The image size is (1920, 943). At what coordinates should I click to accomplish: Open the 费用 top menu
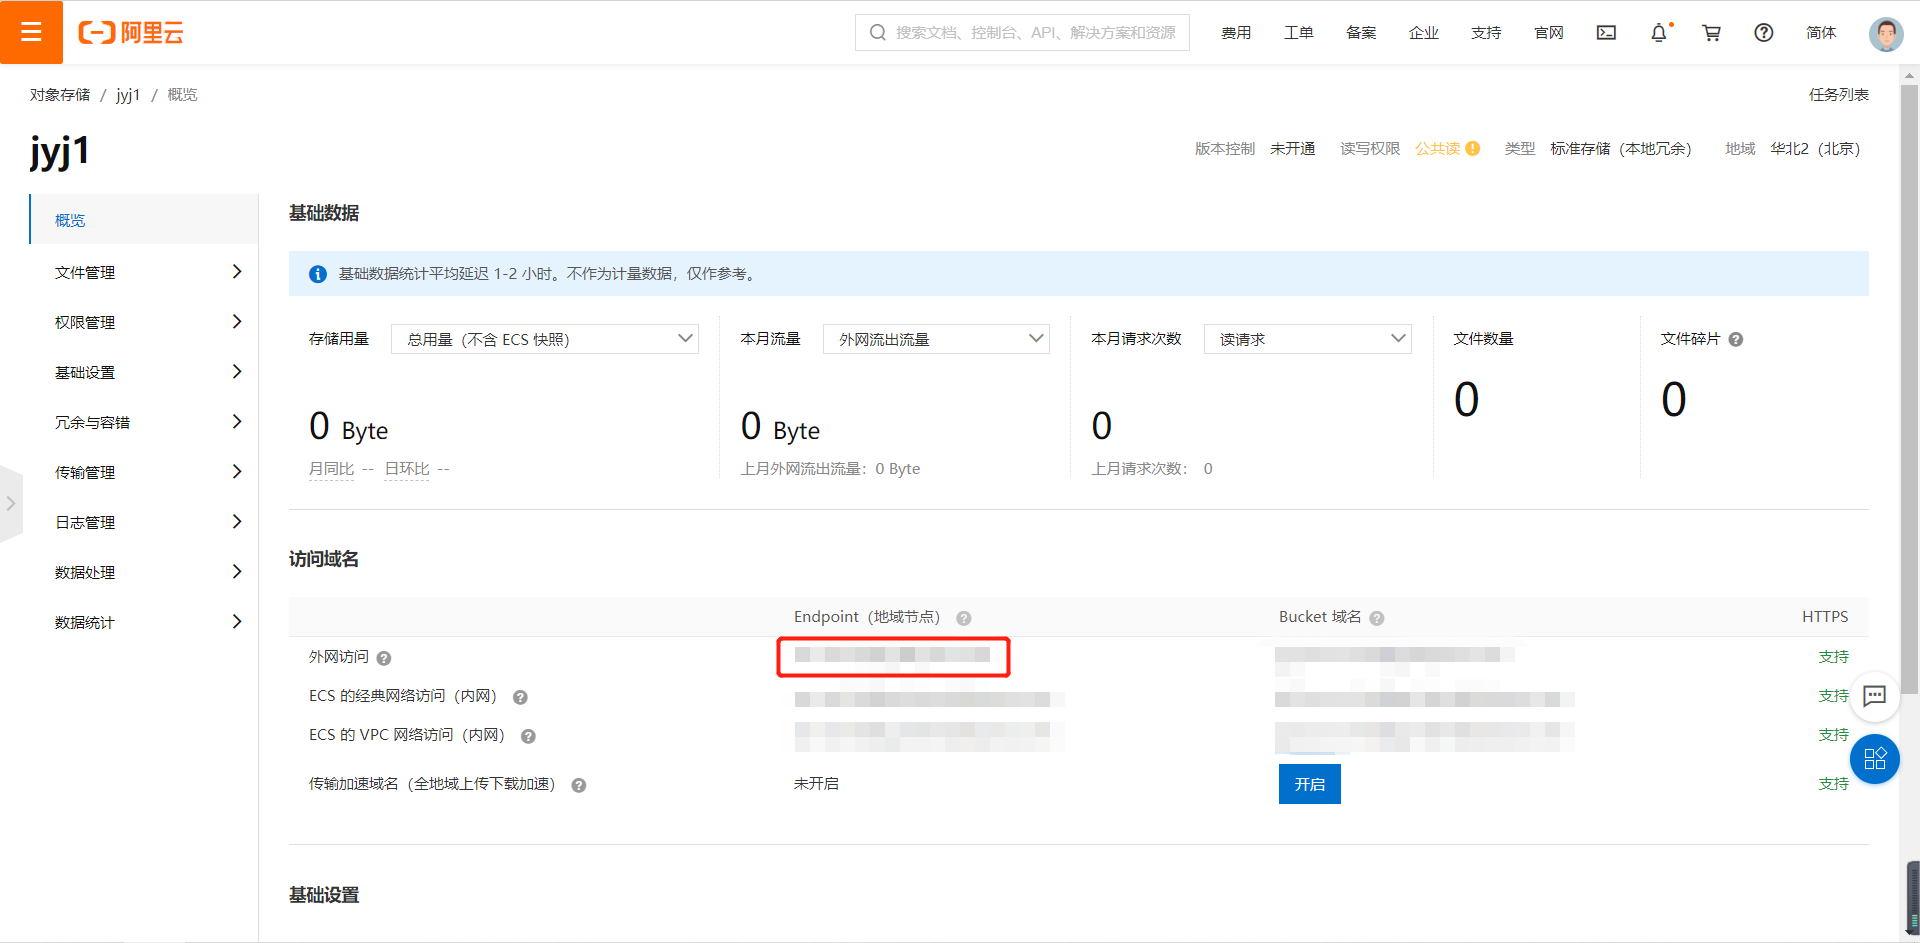click(1236, 33)
